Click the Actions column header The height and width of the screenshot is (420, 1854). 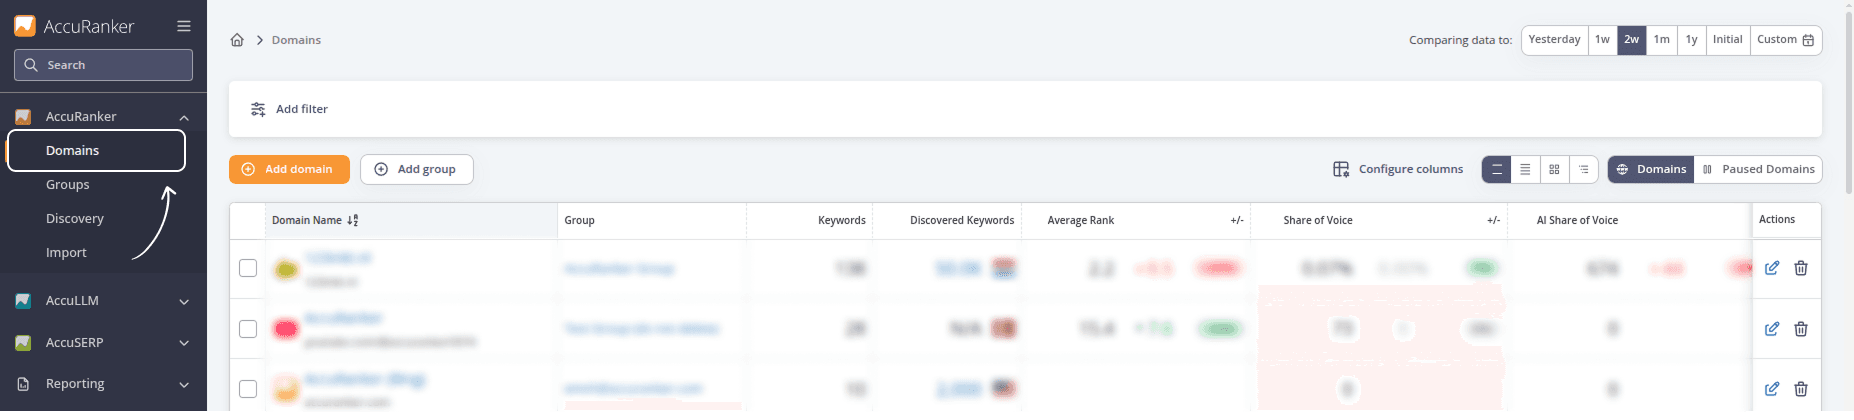pyautogui.click(x=1777, y=220)
